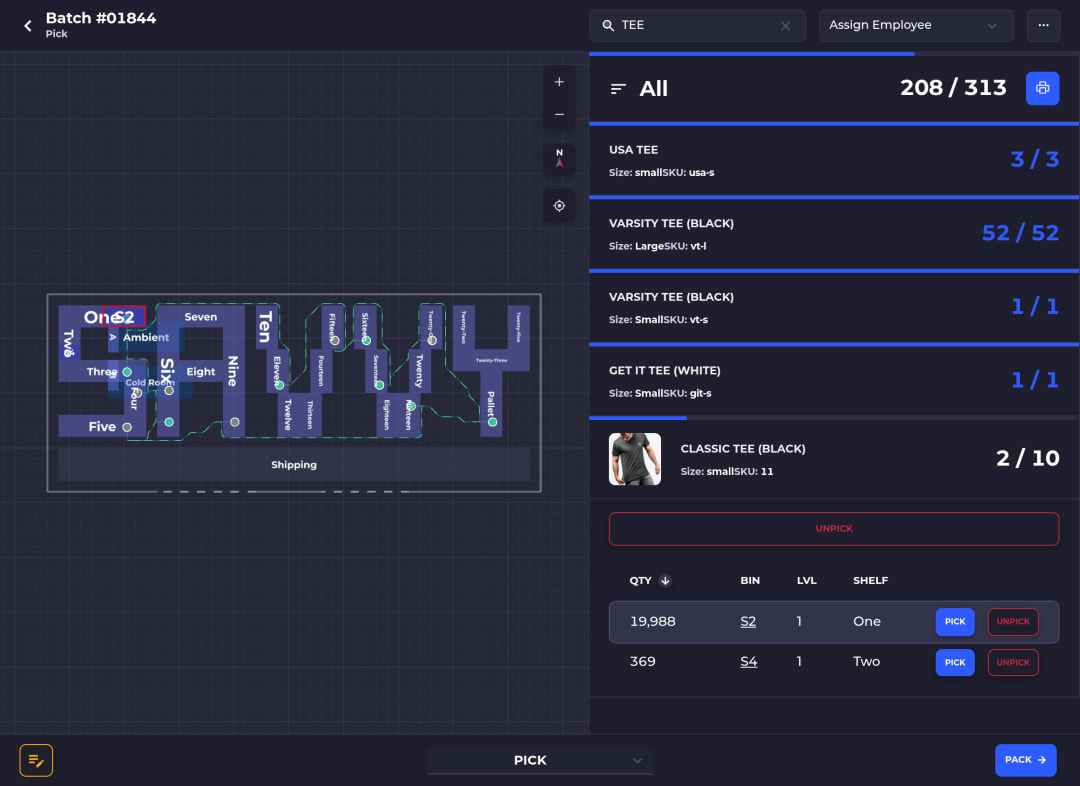The height and width of the screenshot is (786, 1080).
Task: Click the SHELF column header
Action: pyautogui.click(x=870, y=581)
